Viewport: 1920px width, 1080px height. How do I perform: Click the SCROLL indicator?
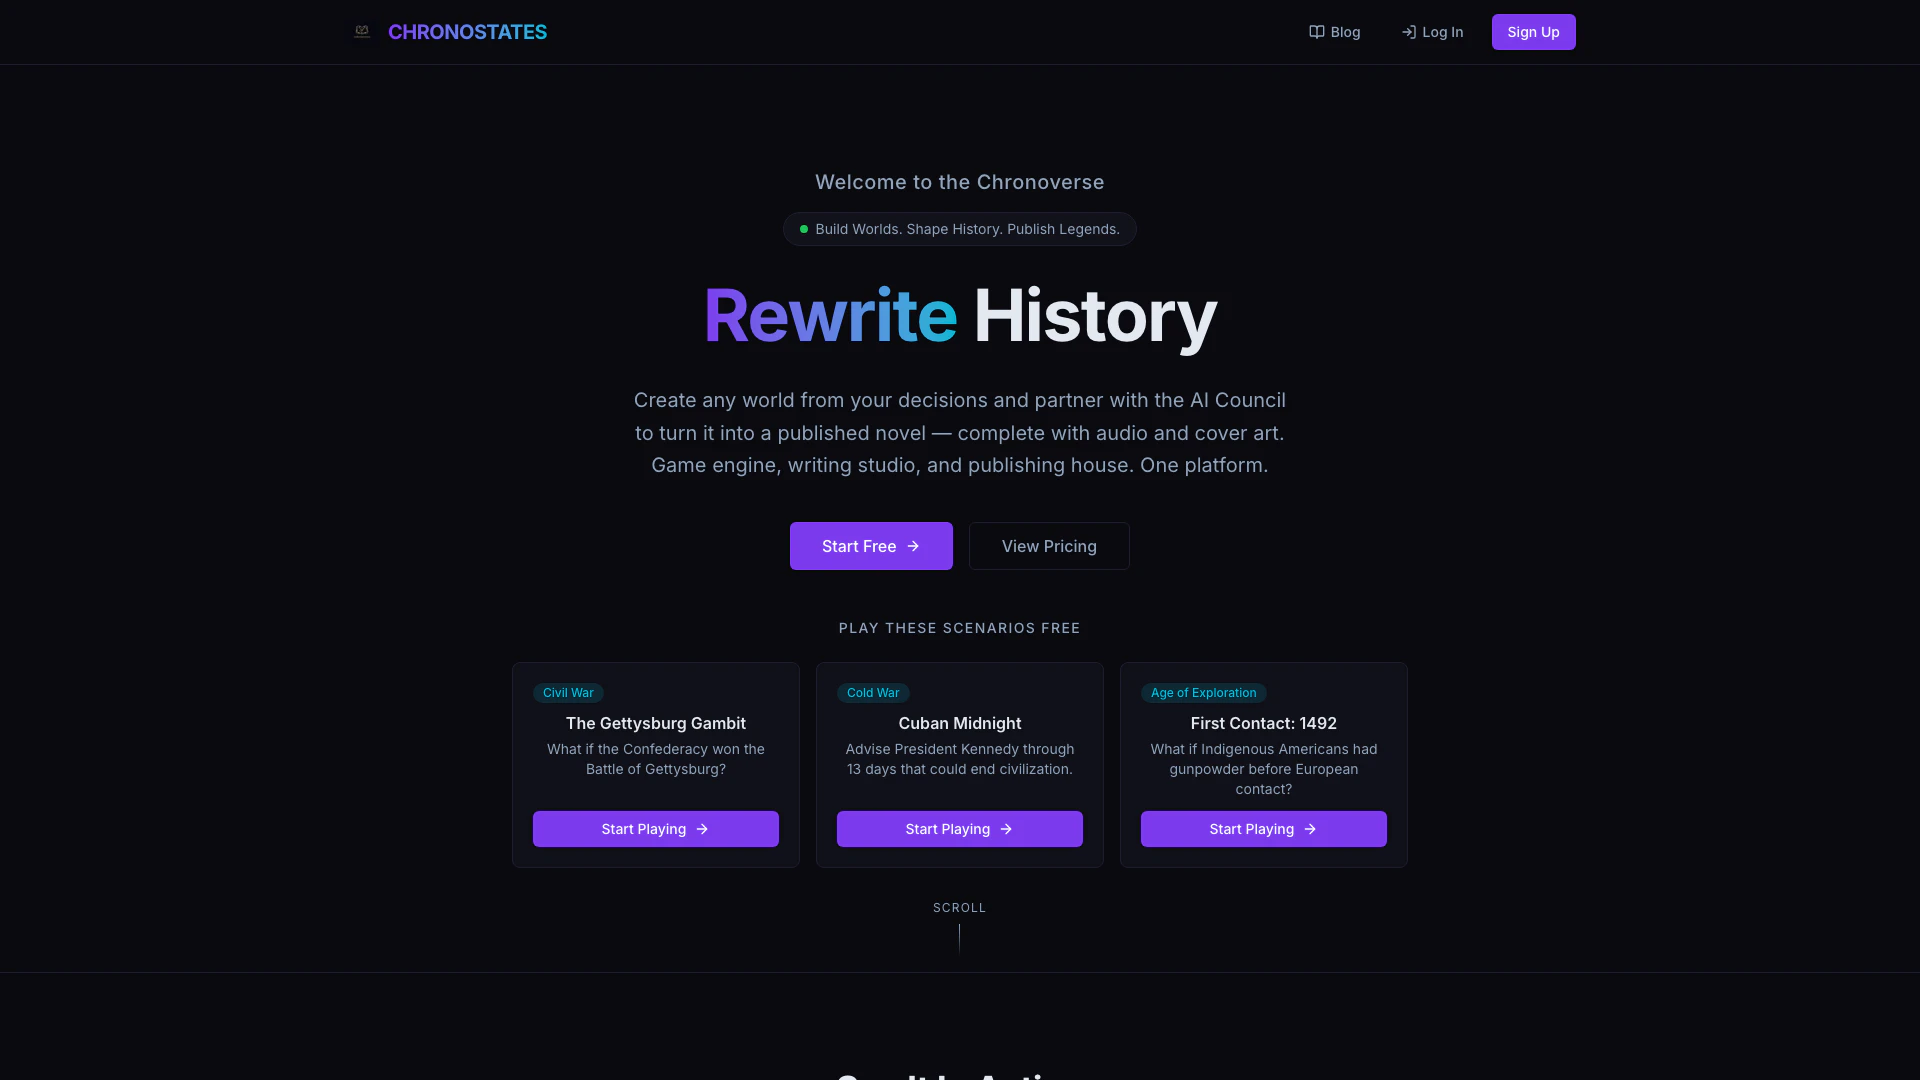(x=959, y=908)
